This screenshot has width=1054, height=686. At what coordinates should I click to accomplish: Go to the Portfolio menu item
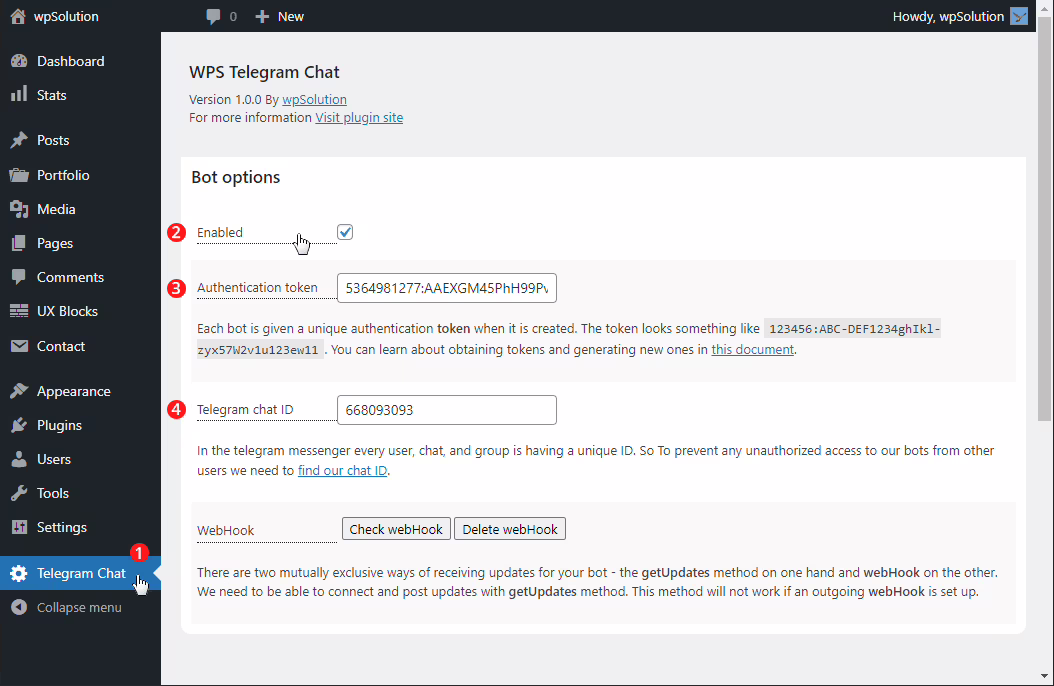point(63,175)
